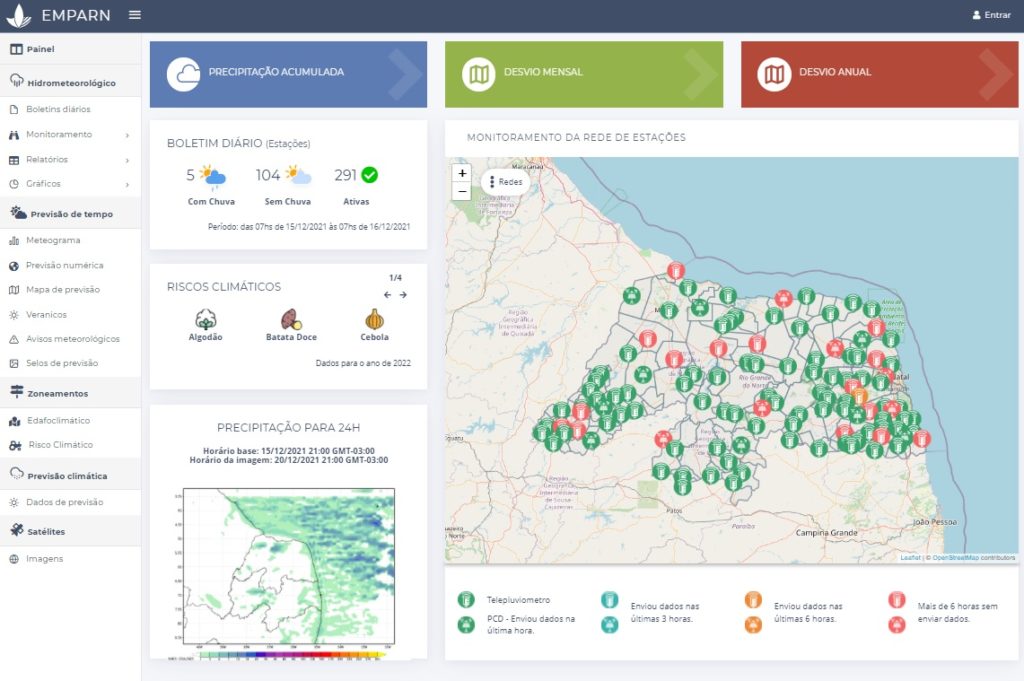Screen dimensions: 1024x681
Task: Click the teal 3-hours legend pluviometer icon
Action: tap(609, 599)
